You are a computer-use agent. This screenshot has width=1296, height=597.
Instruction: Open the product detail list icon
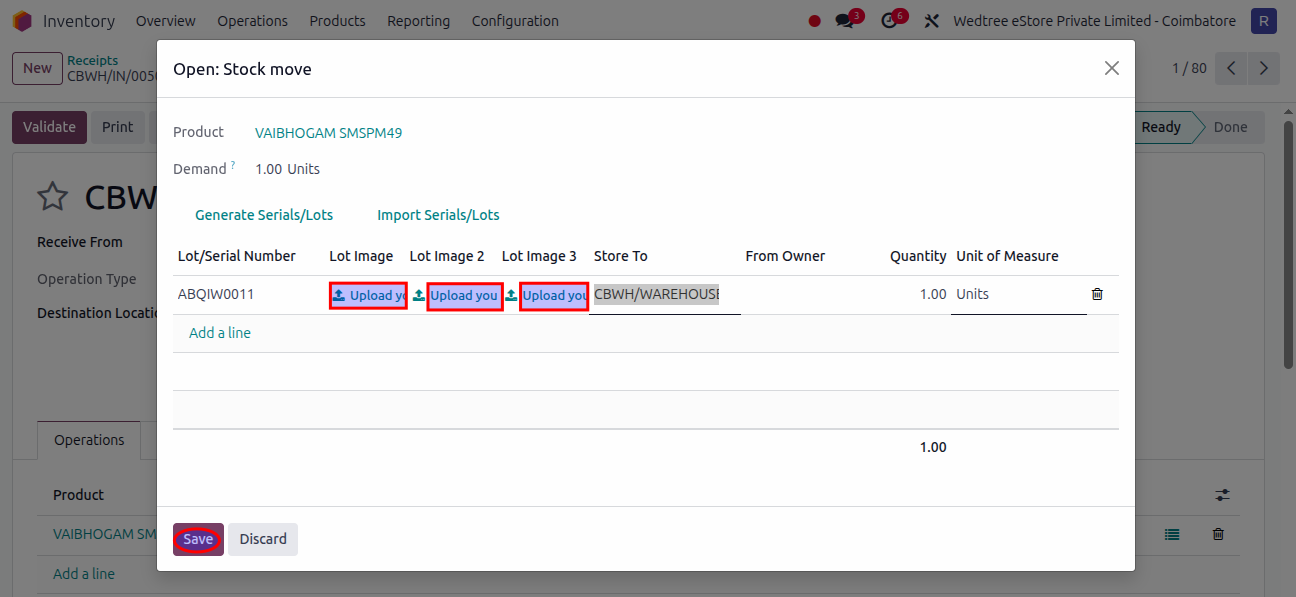point(1172,535)
